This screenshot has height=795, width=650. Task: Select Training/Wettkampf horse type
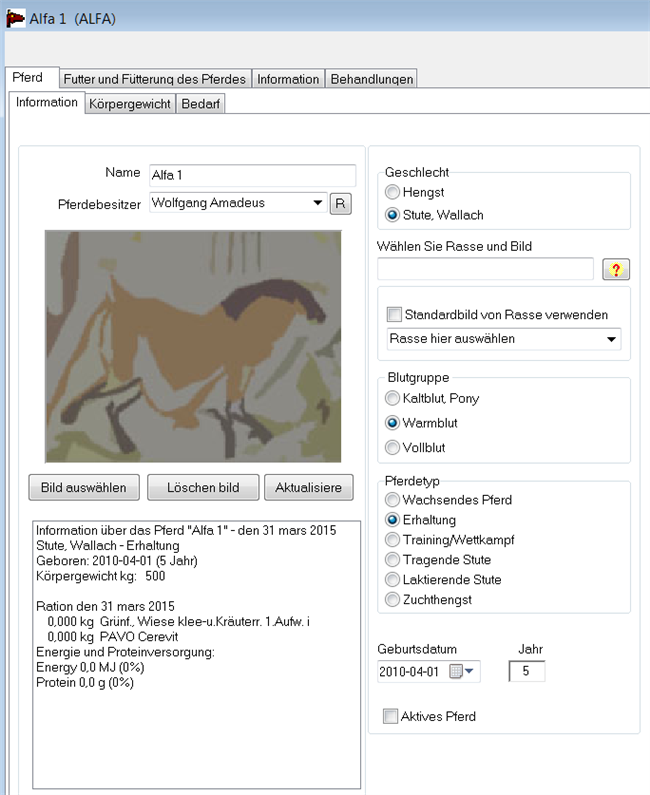coord(392,539)
